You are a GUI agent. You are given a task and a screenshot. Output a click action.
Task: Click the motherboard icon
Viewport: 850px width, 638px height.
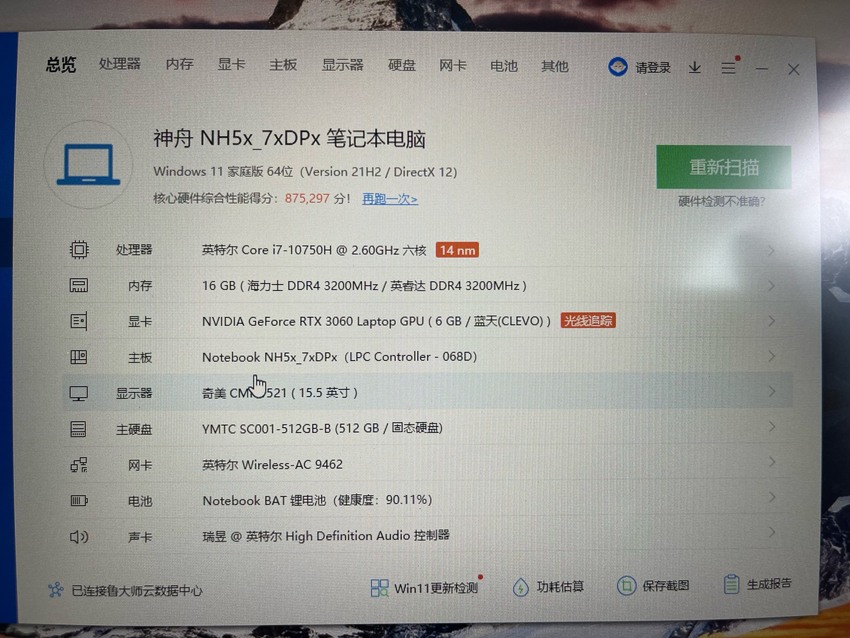(79, 357)
